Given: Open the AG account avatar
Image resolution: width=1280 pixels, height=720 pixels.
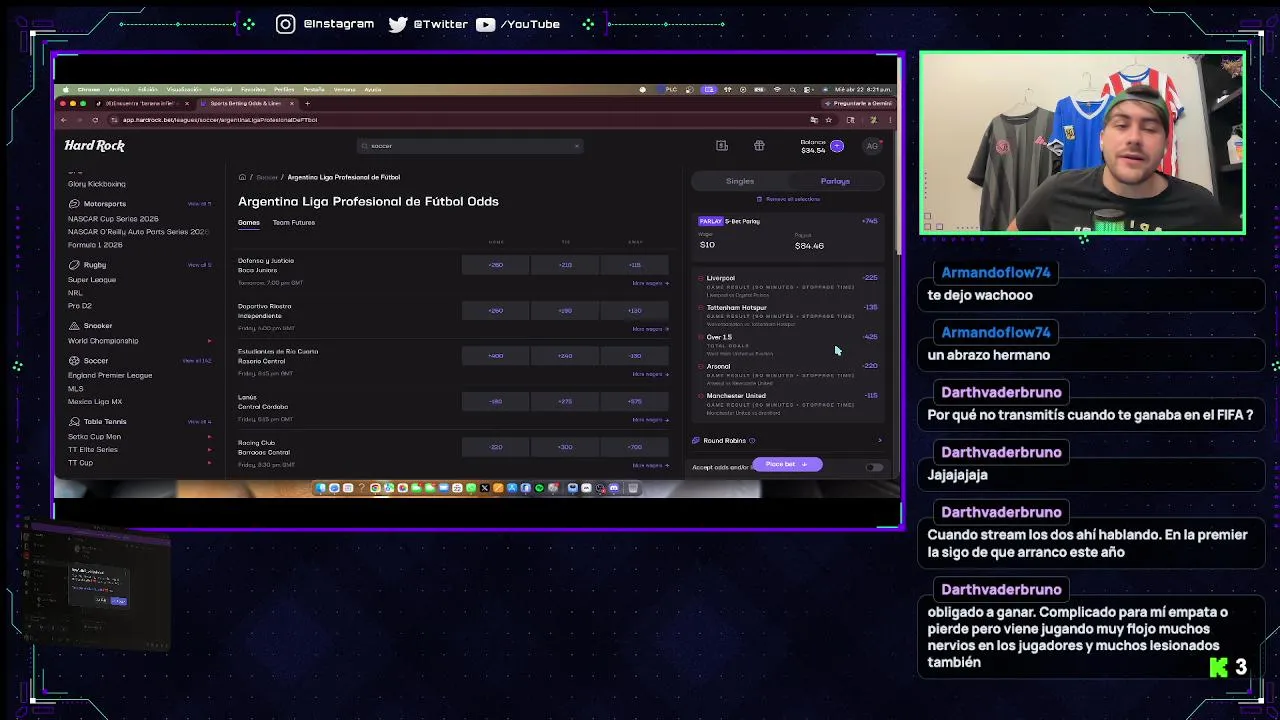Looking at the screenshot, I should 872,146.
